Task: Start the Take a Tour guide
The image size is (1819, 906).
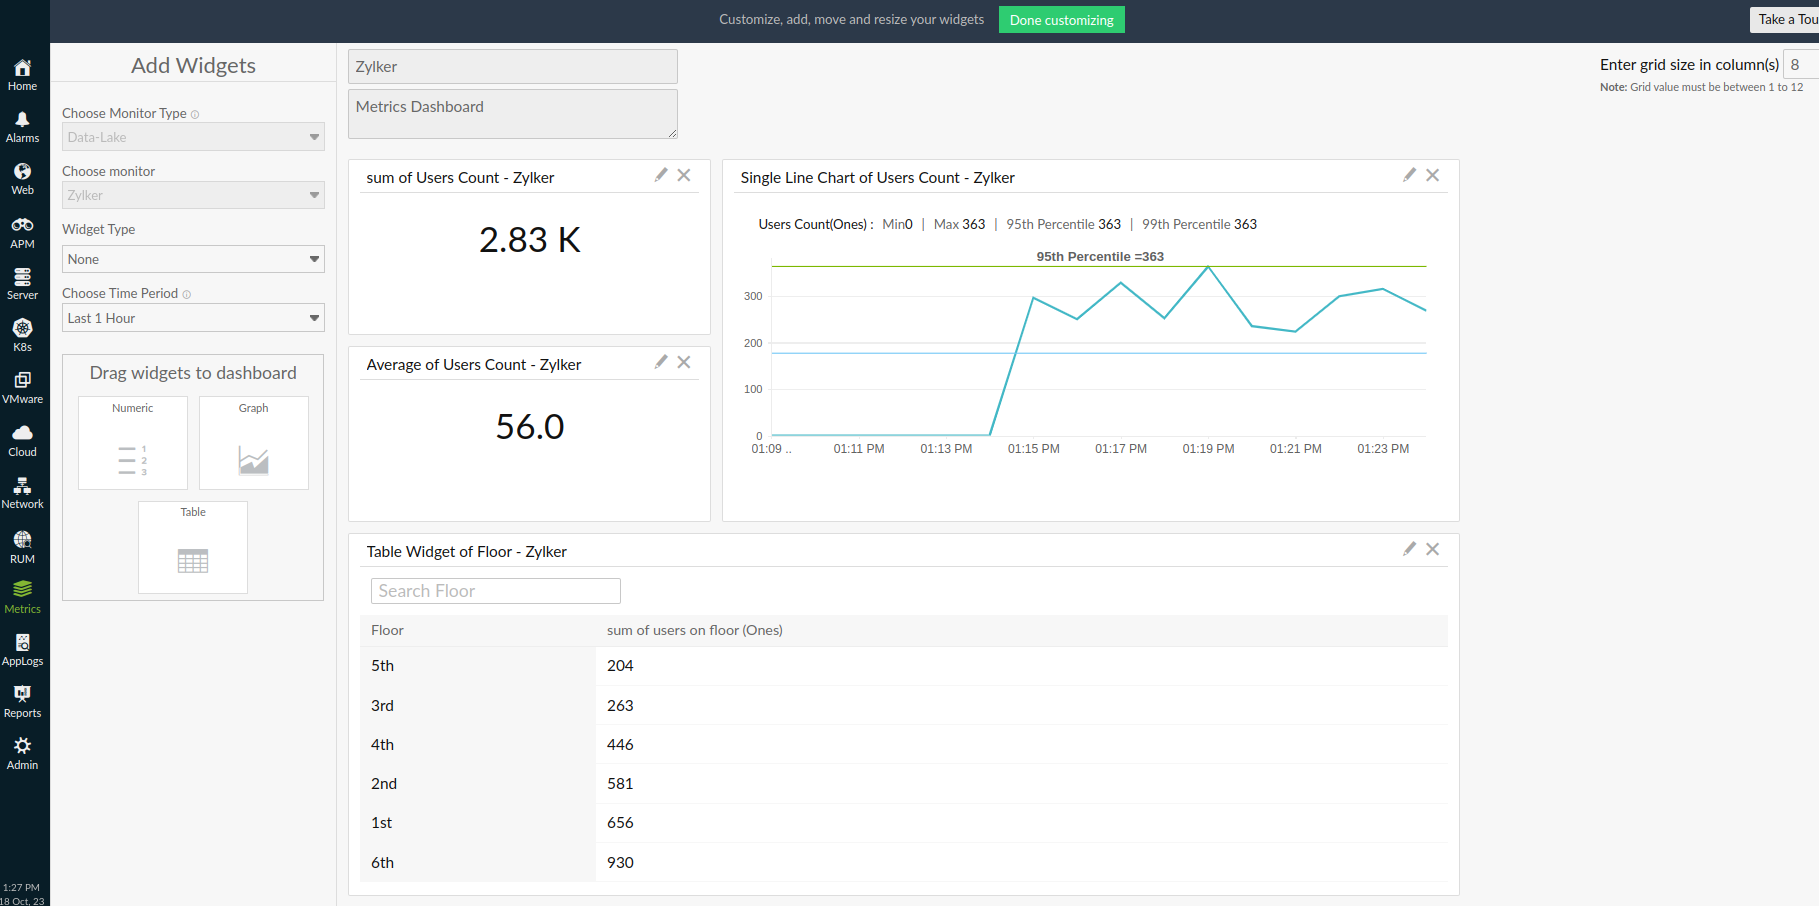Action: [1789, 19]
